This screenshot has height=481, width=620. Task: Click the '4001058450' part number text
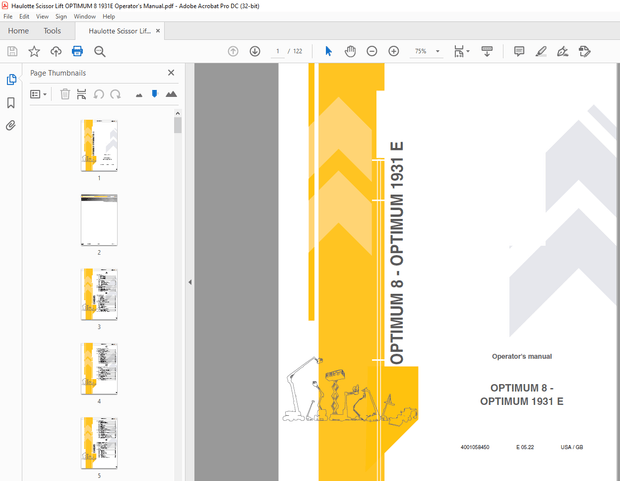(475, 447)
